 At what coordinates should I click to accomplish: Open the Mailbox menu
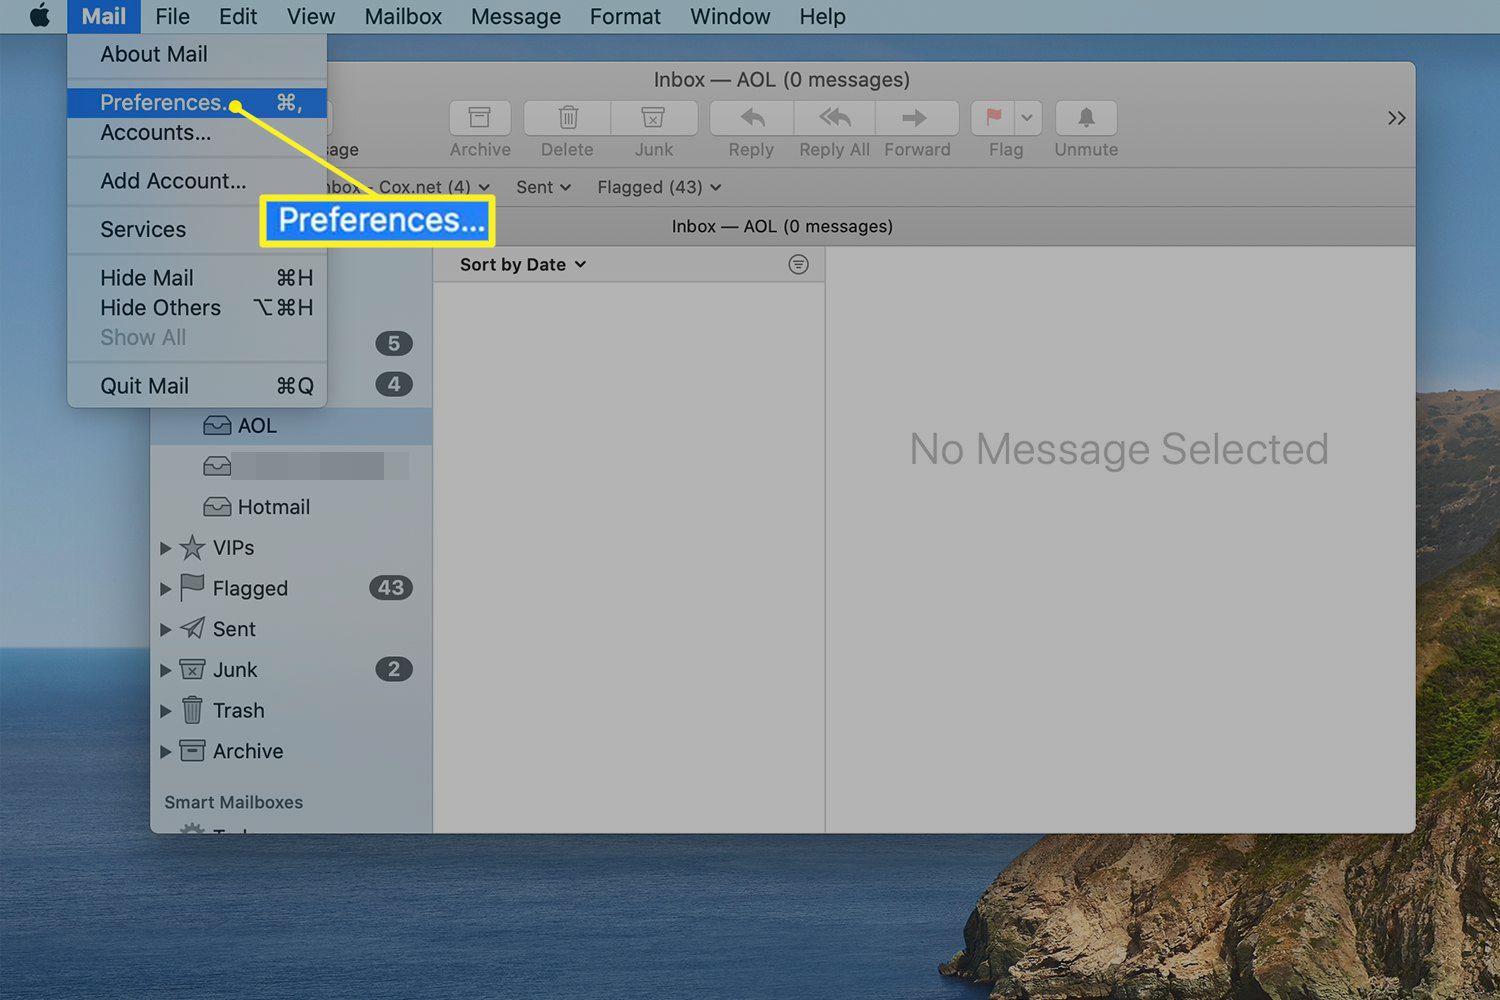coord(403,16)
